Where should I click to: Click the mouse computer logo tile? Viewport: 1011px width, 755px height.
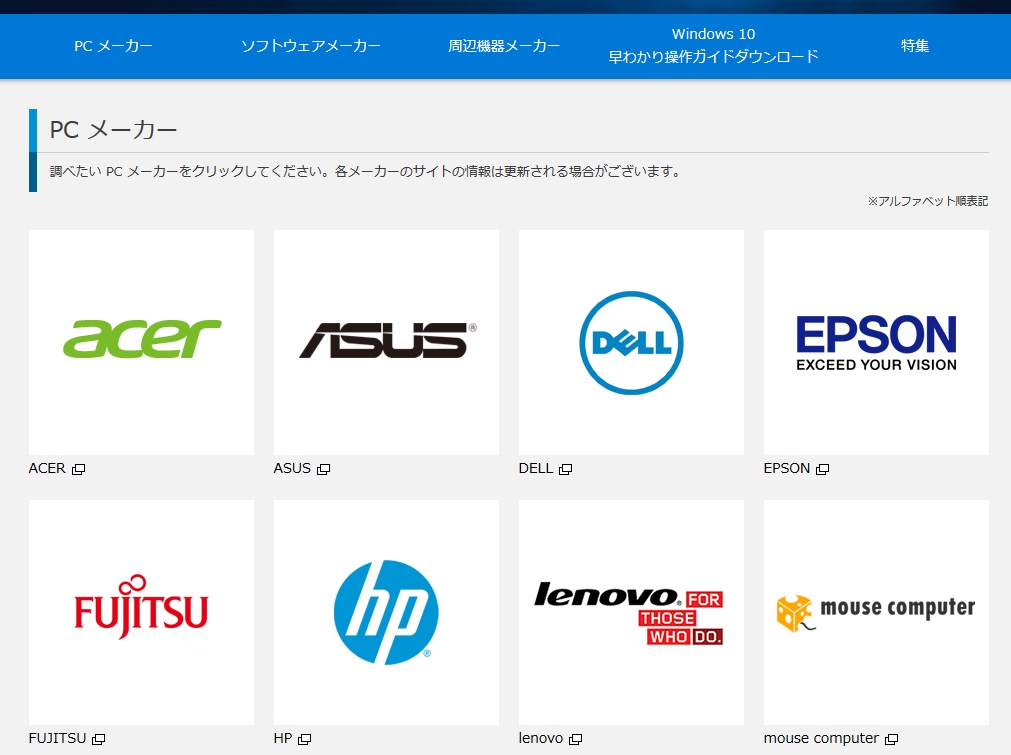point(876,613)
